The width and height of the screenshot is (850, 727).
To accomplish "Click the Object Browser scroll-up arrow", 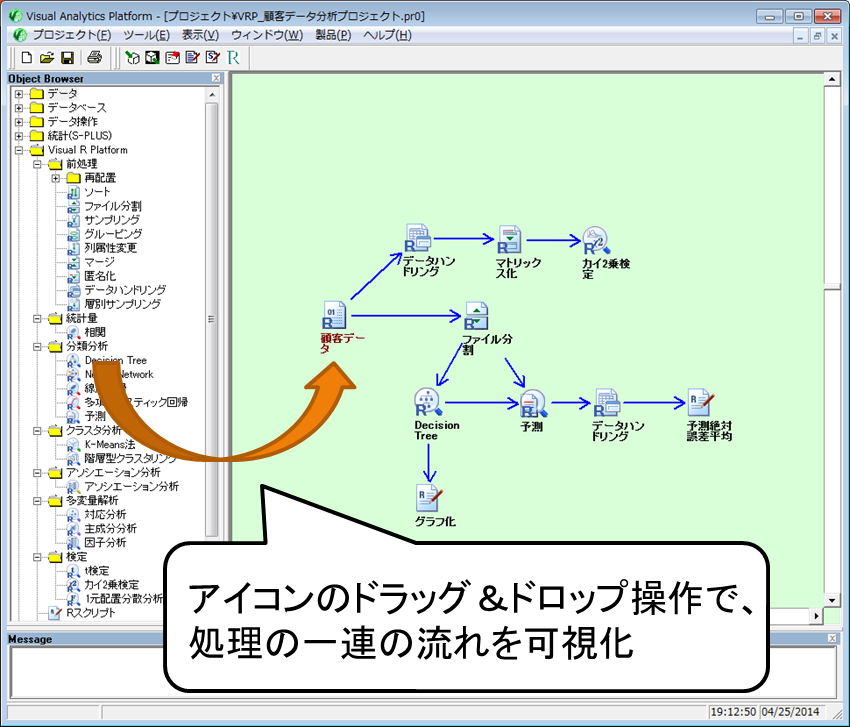I will click(212, 94).
